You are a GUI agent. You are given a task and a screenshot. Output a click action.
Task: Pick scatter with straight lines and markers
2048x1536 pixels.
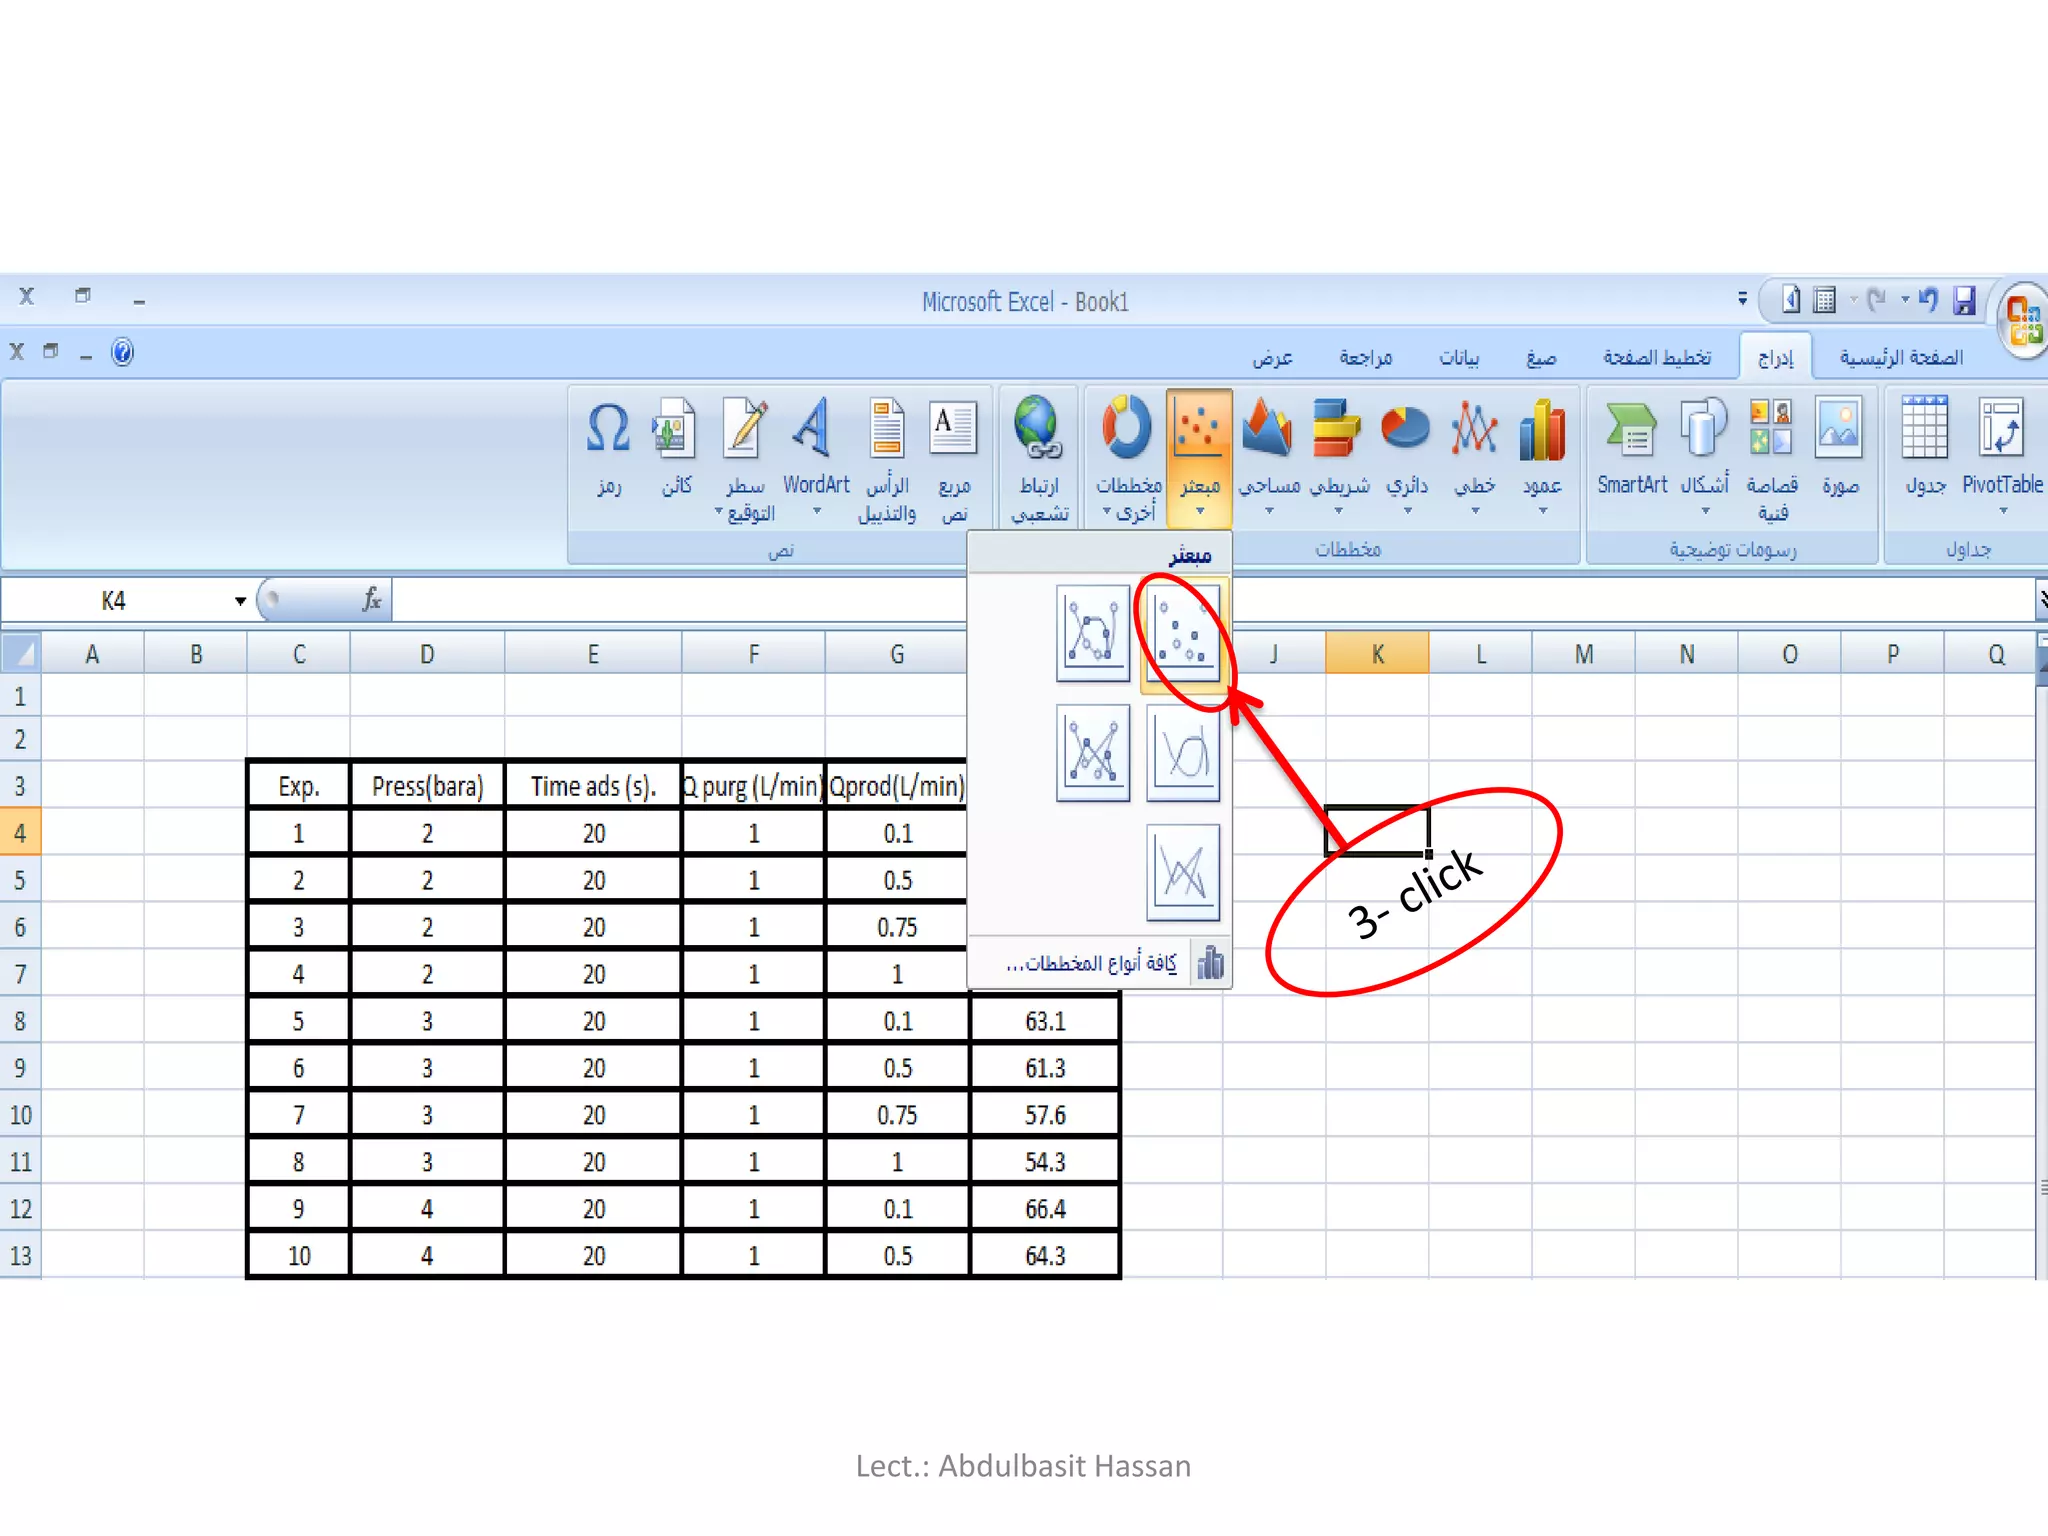click(1092, 753)
